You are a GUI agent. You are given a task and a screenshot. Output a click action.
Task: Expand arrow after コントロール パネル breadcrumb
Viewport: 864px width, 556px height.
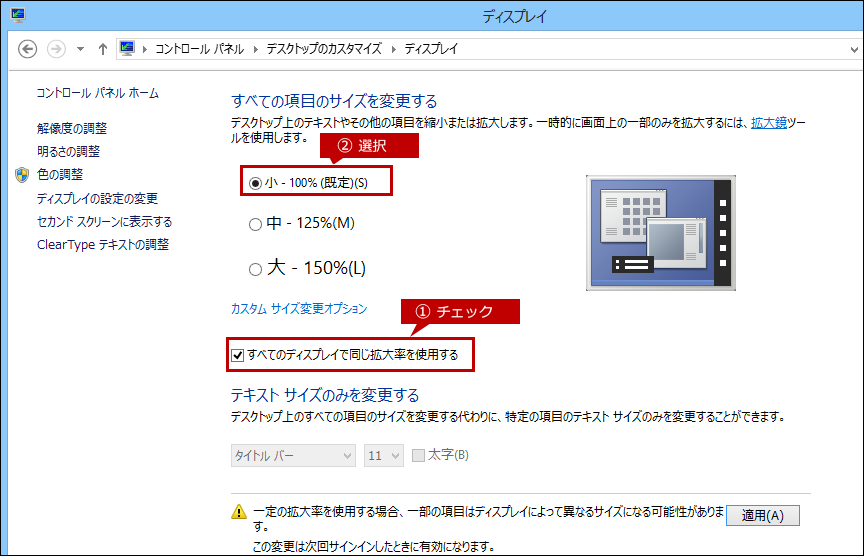[x=256, y=50]
